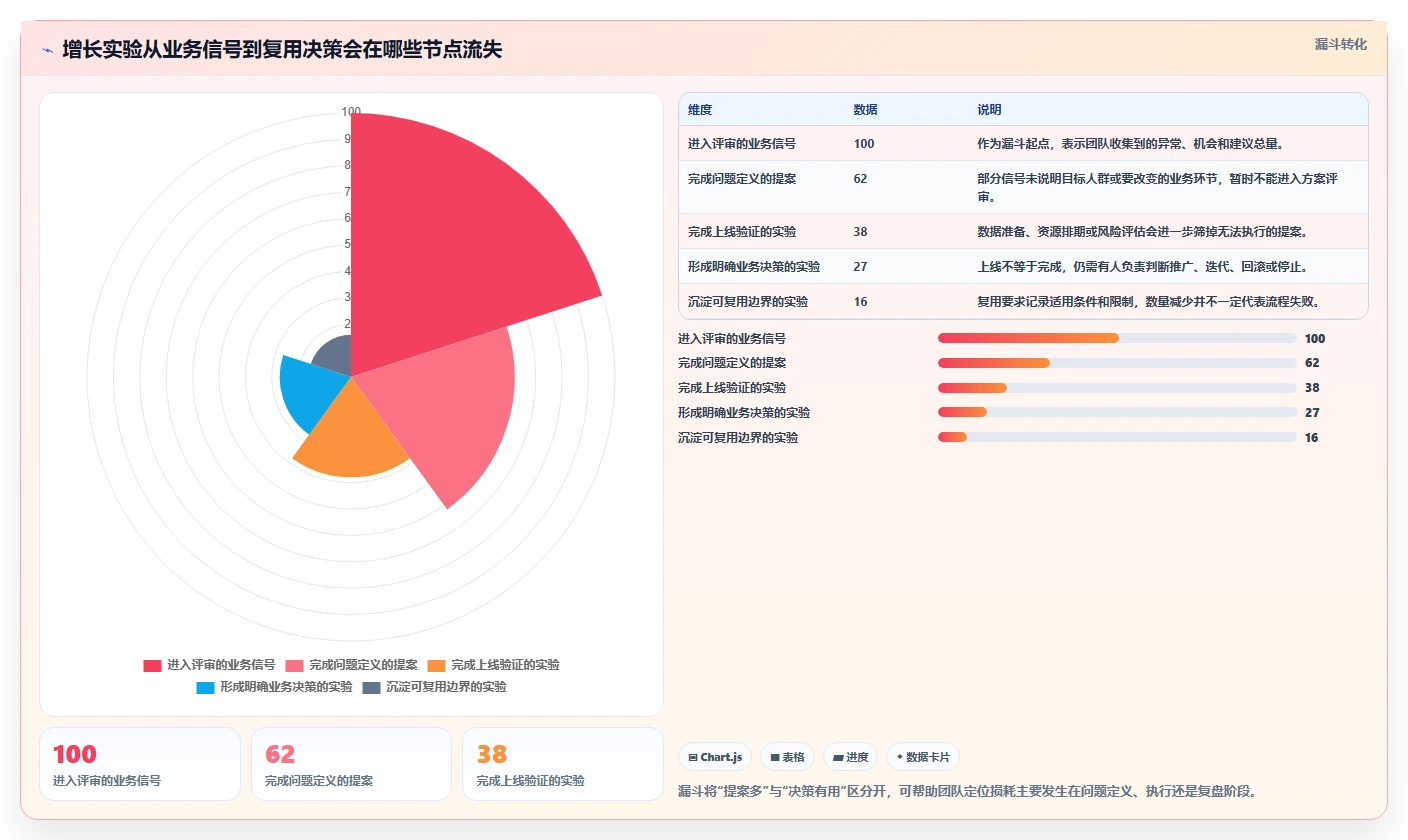Select table cell 形成明确业务决策的实验

click(754, 267)
